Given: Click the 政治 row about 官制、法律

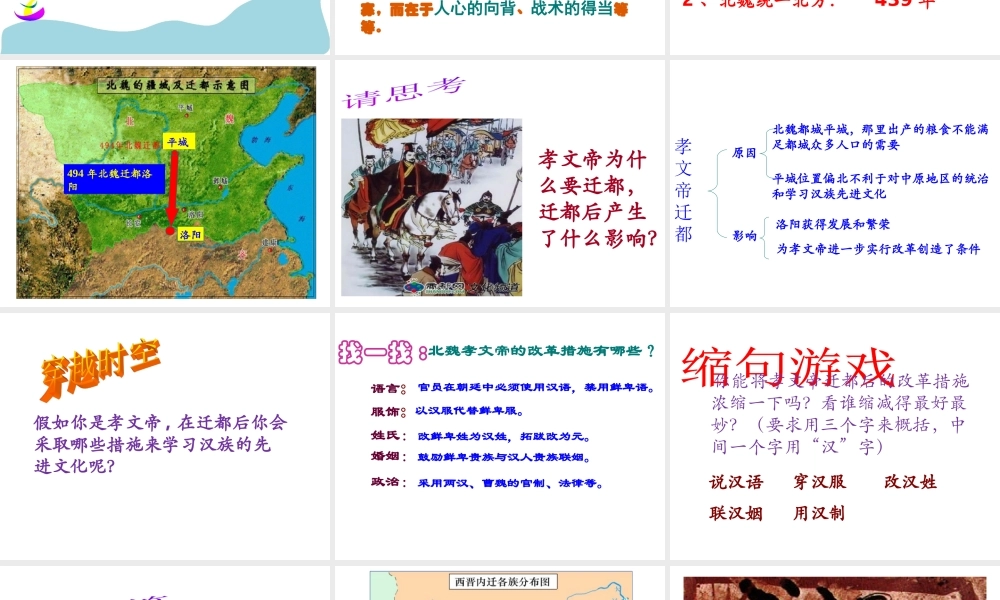Looking at the screenshot, I should 487,483.
